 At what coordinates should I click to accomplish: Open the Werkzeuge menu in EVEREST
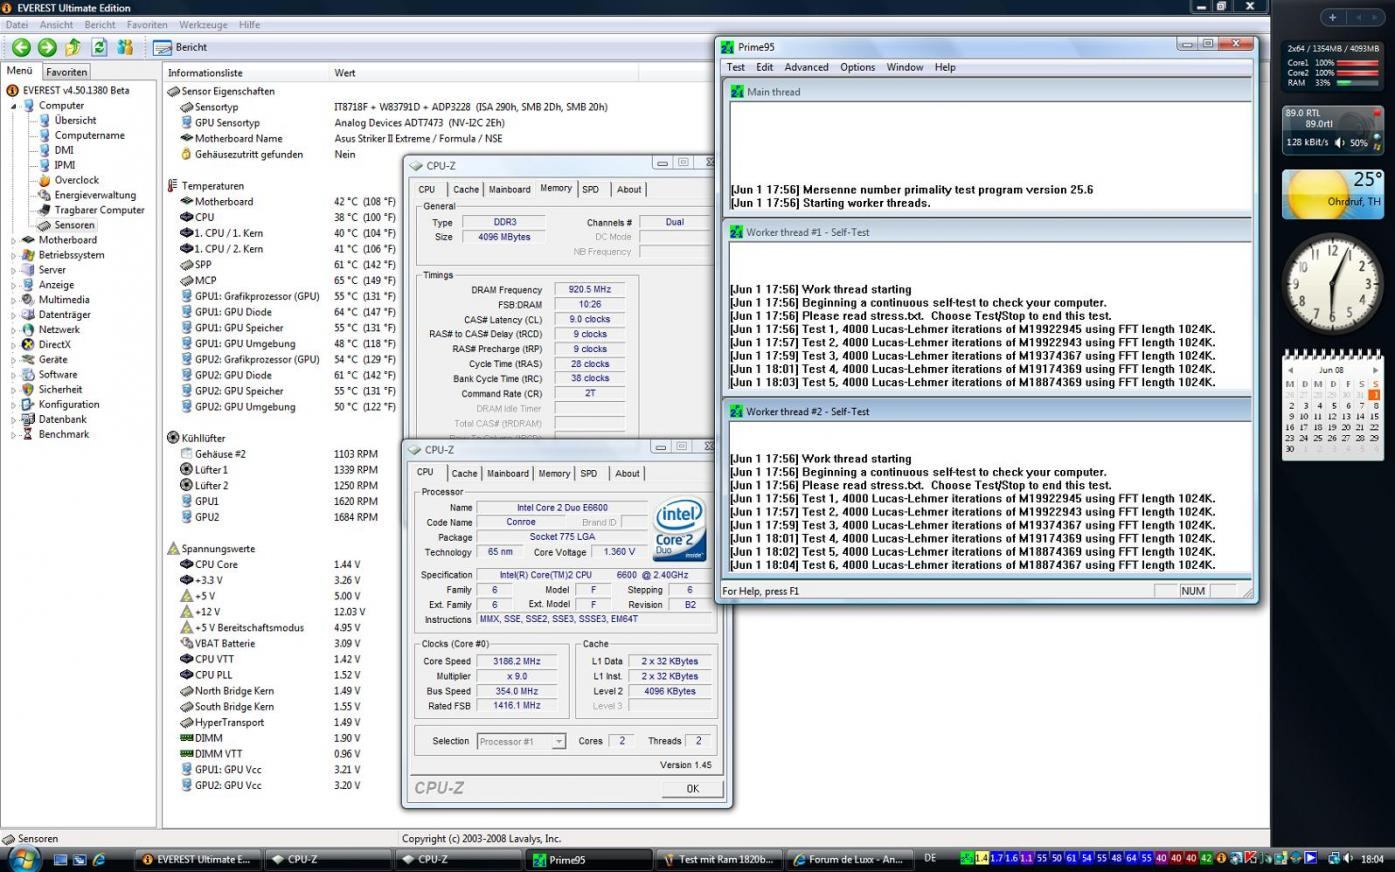(x=203, y=24)
